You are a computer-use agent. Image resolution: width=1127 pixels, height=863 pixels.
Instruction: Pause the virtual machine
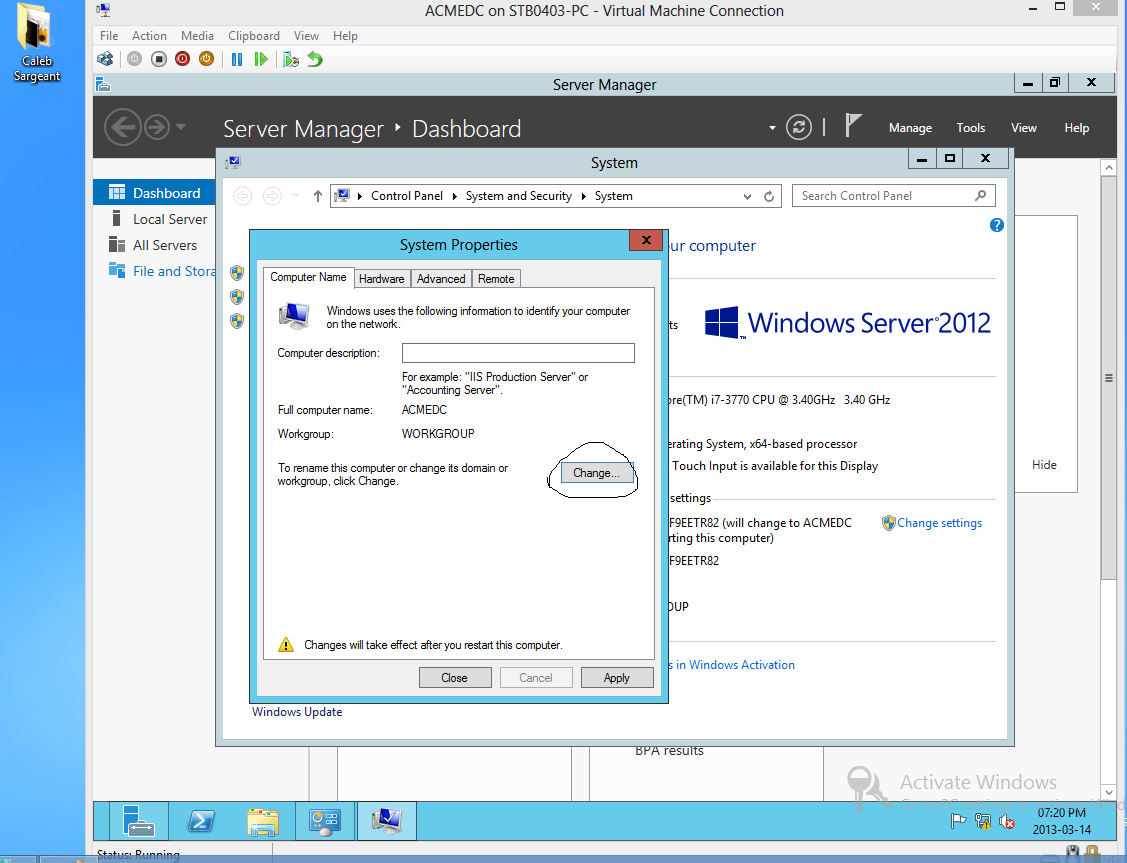tap(236, 59)
